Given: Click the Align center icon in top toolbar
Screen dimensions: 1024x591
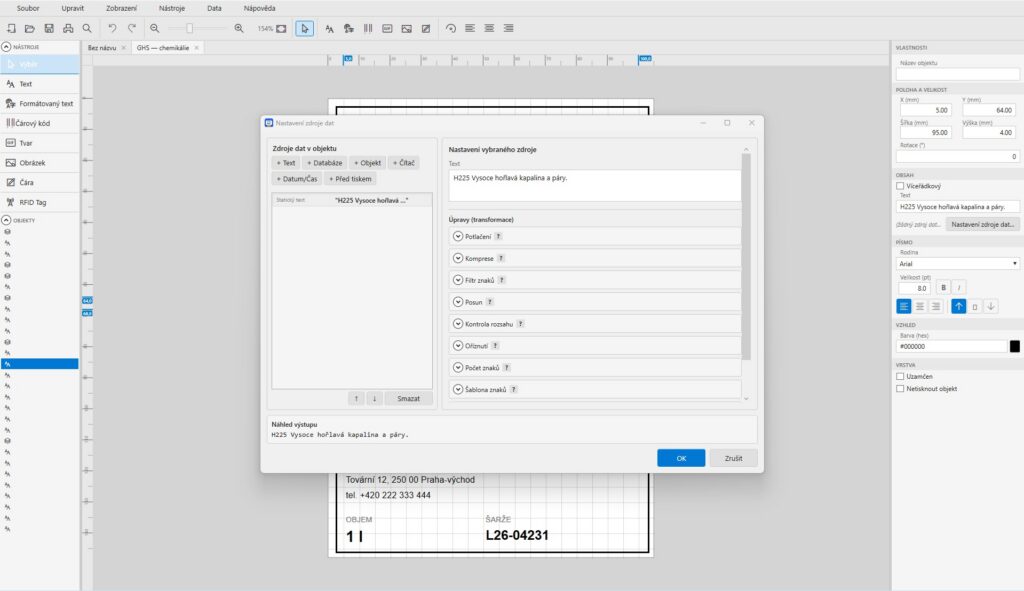Looking at the screenshot, I should click(489, 28).
